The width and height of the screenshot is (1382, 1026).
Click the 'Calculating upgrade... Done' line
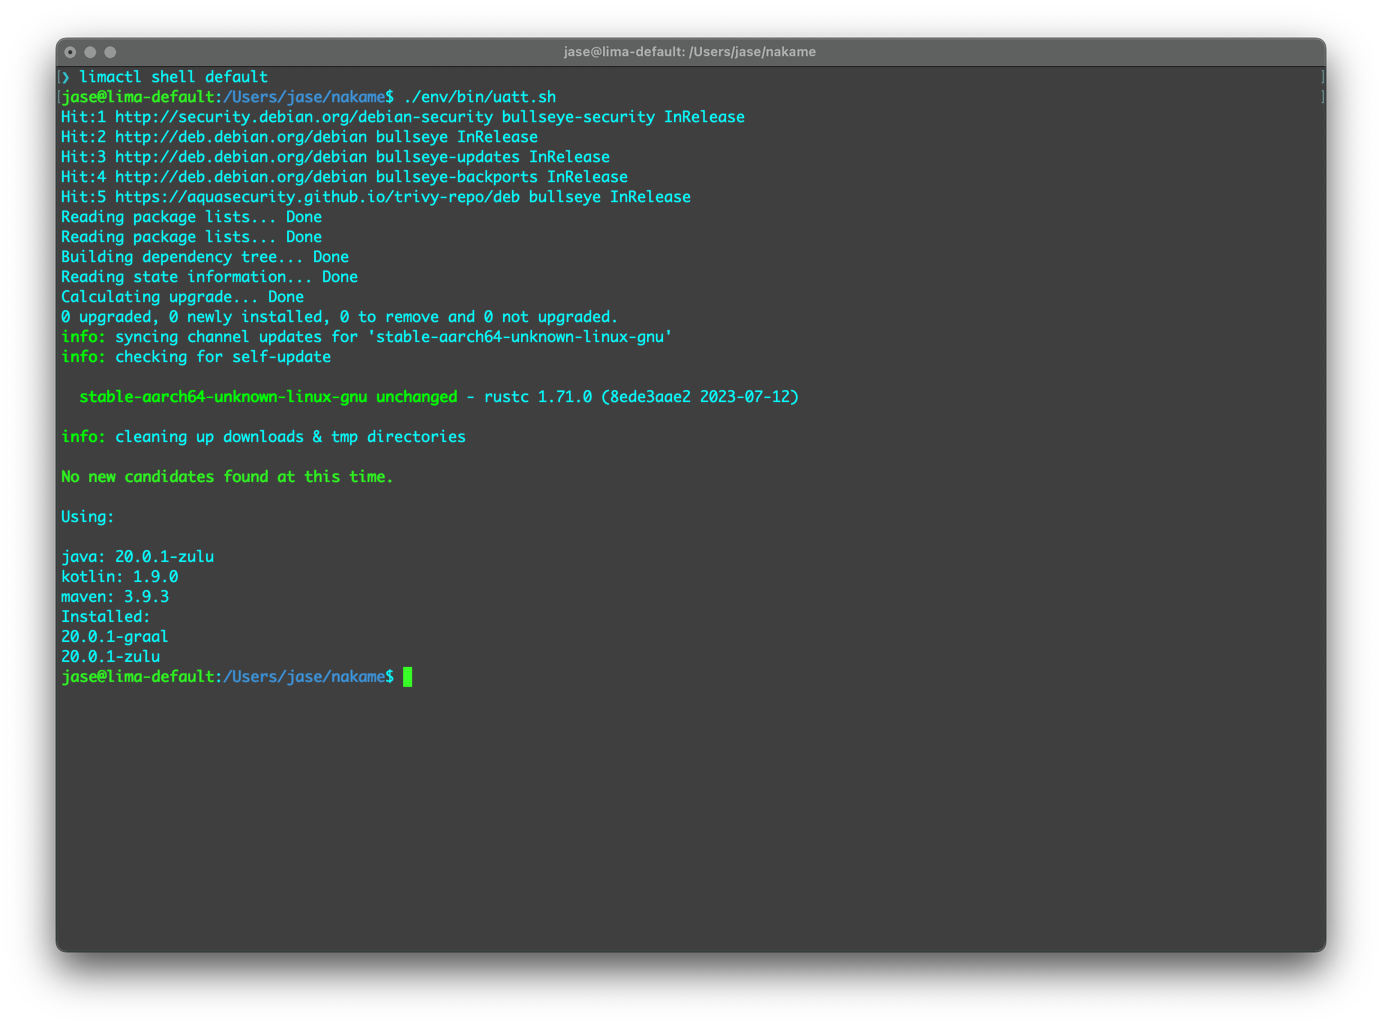[x=182, y=297]
